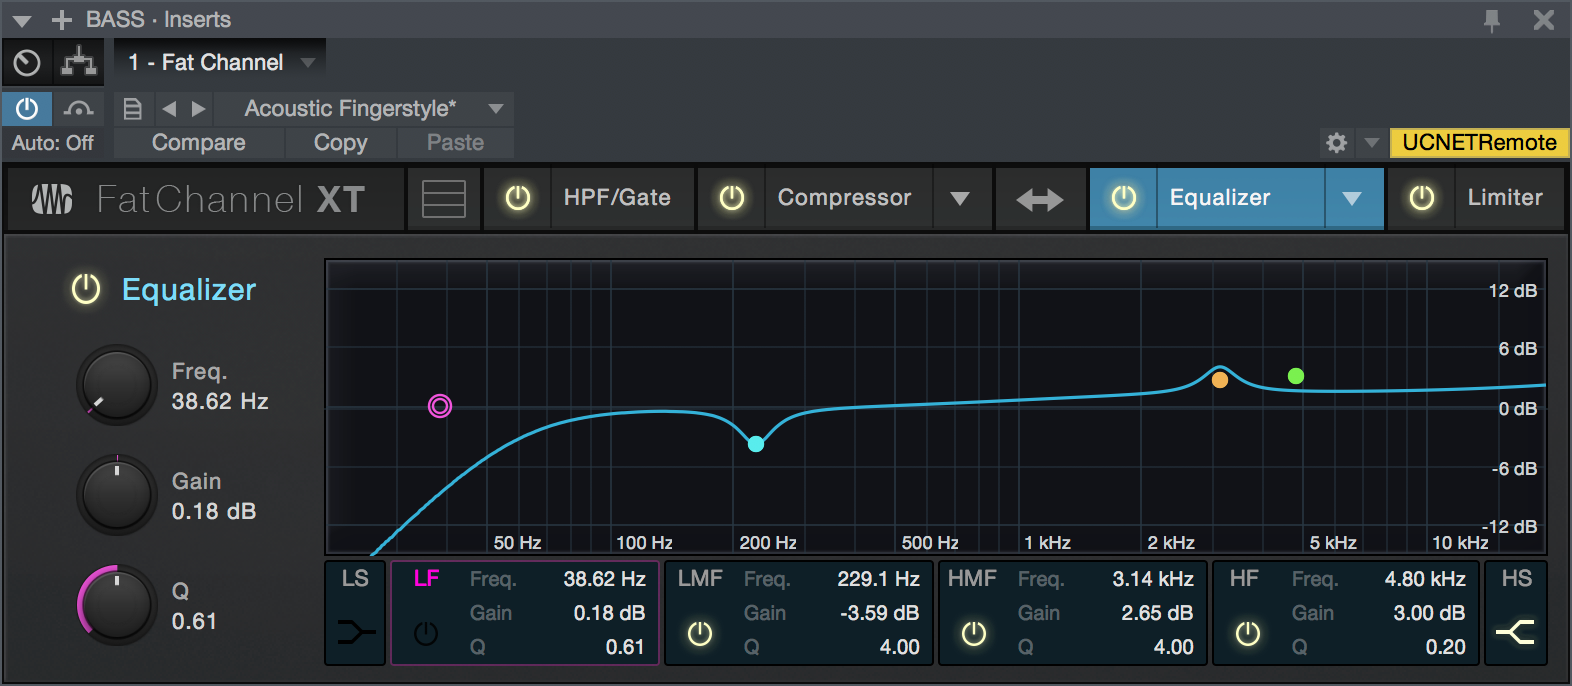The height and width of the screenshot is (686, 1572).
Task: Click the HF Gain value 3.00 dB
Action: [x=1429, y=613]
